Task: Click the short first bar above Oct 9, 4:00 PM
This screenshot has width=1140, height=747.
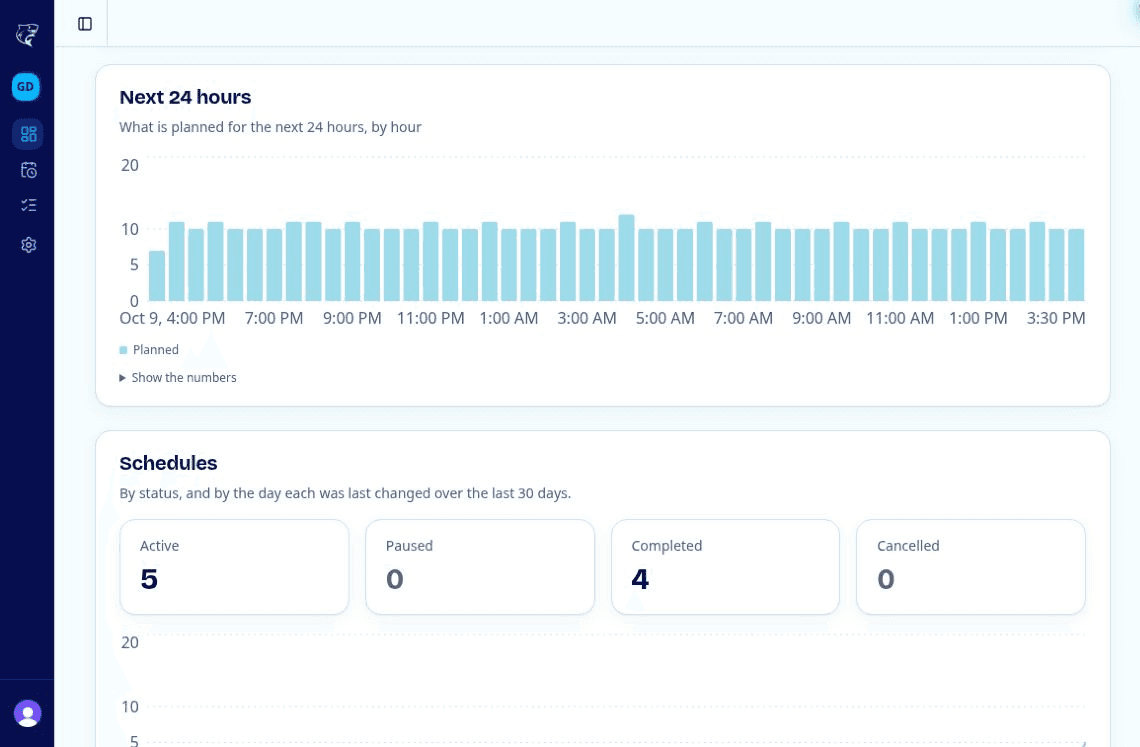Action: [157, 276]
